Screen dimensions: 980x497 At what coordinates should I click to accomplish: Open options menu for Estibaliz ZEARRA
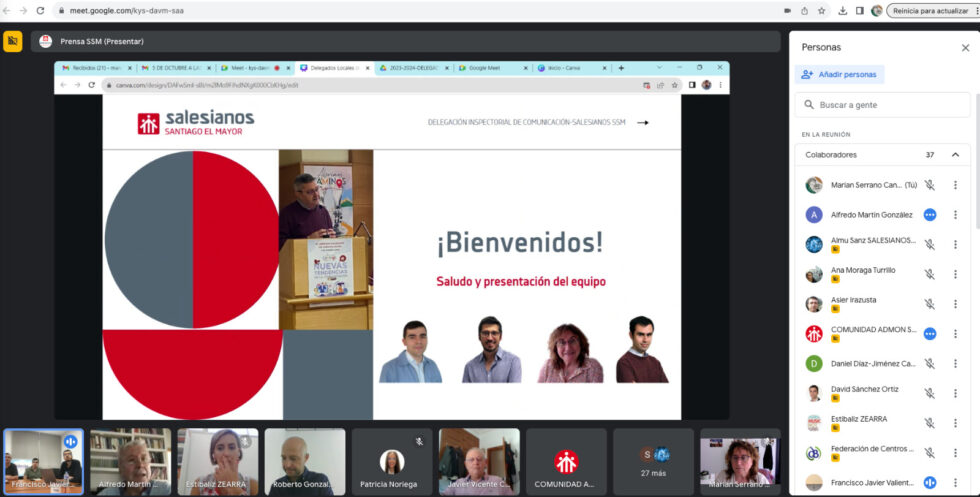pyautogui.click(x=955, y=423)
